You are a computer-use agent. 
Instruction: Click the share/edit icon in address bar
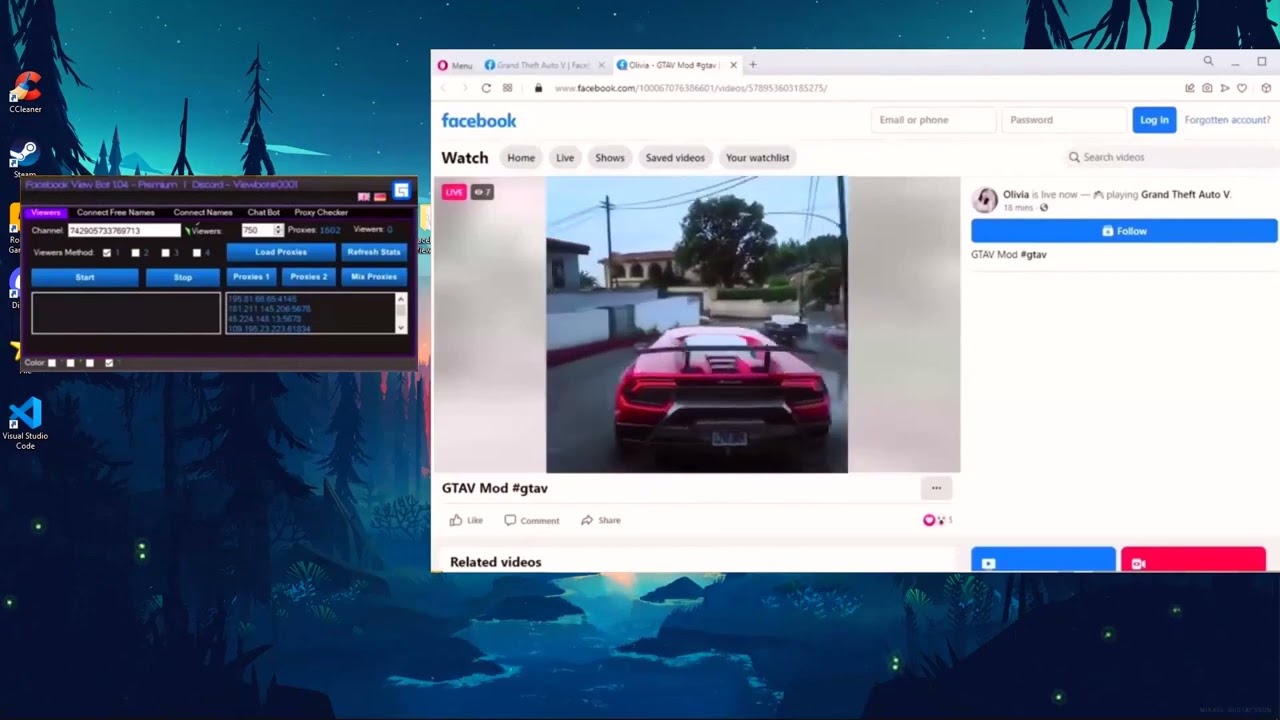pos(1190,88)
